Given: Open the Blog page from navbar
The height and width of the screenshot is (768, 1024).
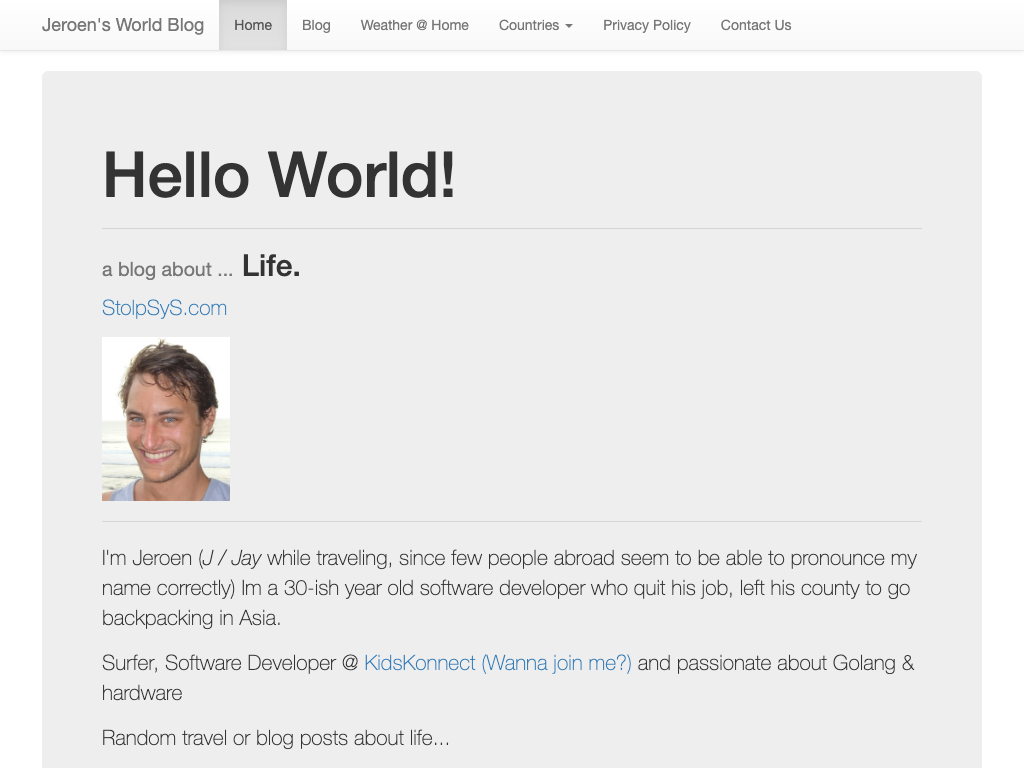Looking at the screenshot, I should (x=316, y=25).
